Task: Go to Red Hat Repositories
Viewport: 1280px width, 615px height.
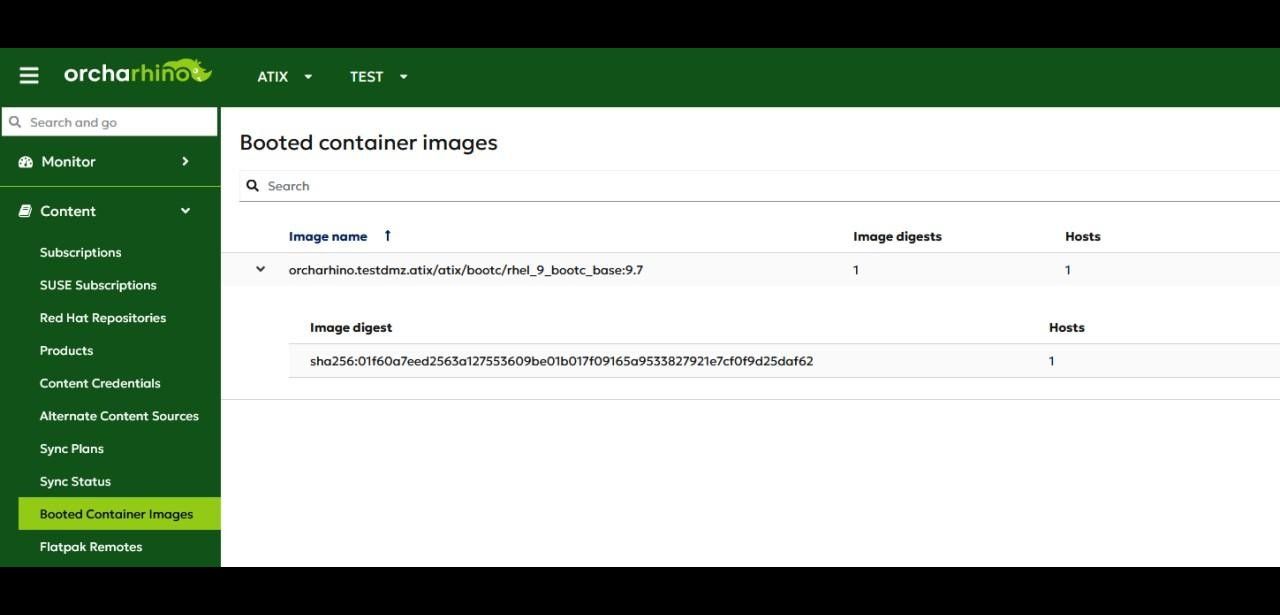Action: [103, 318]
